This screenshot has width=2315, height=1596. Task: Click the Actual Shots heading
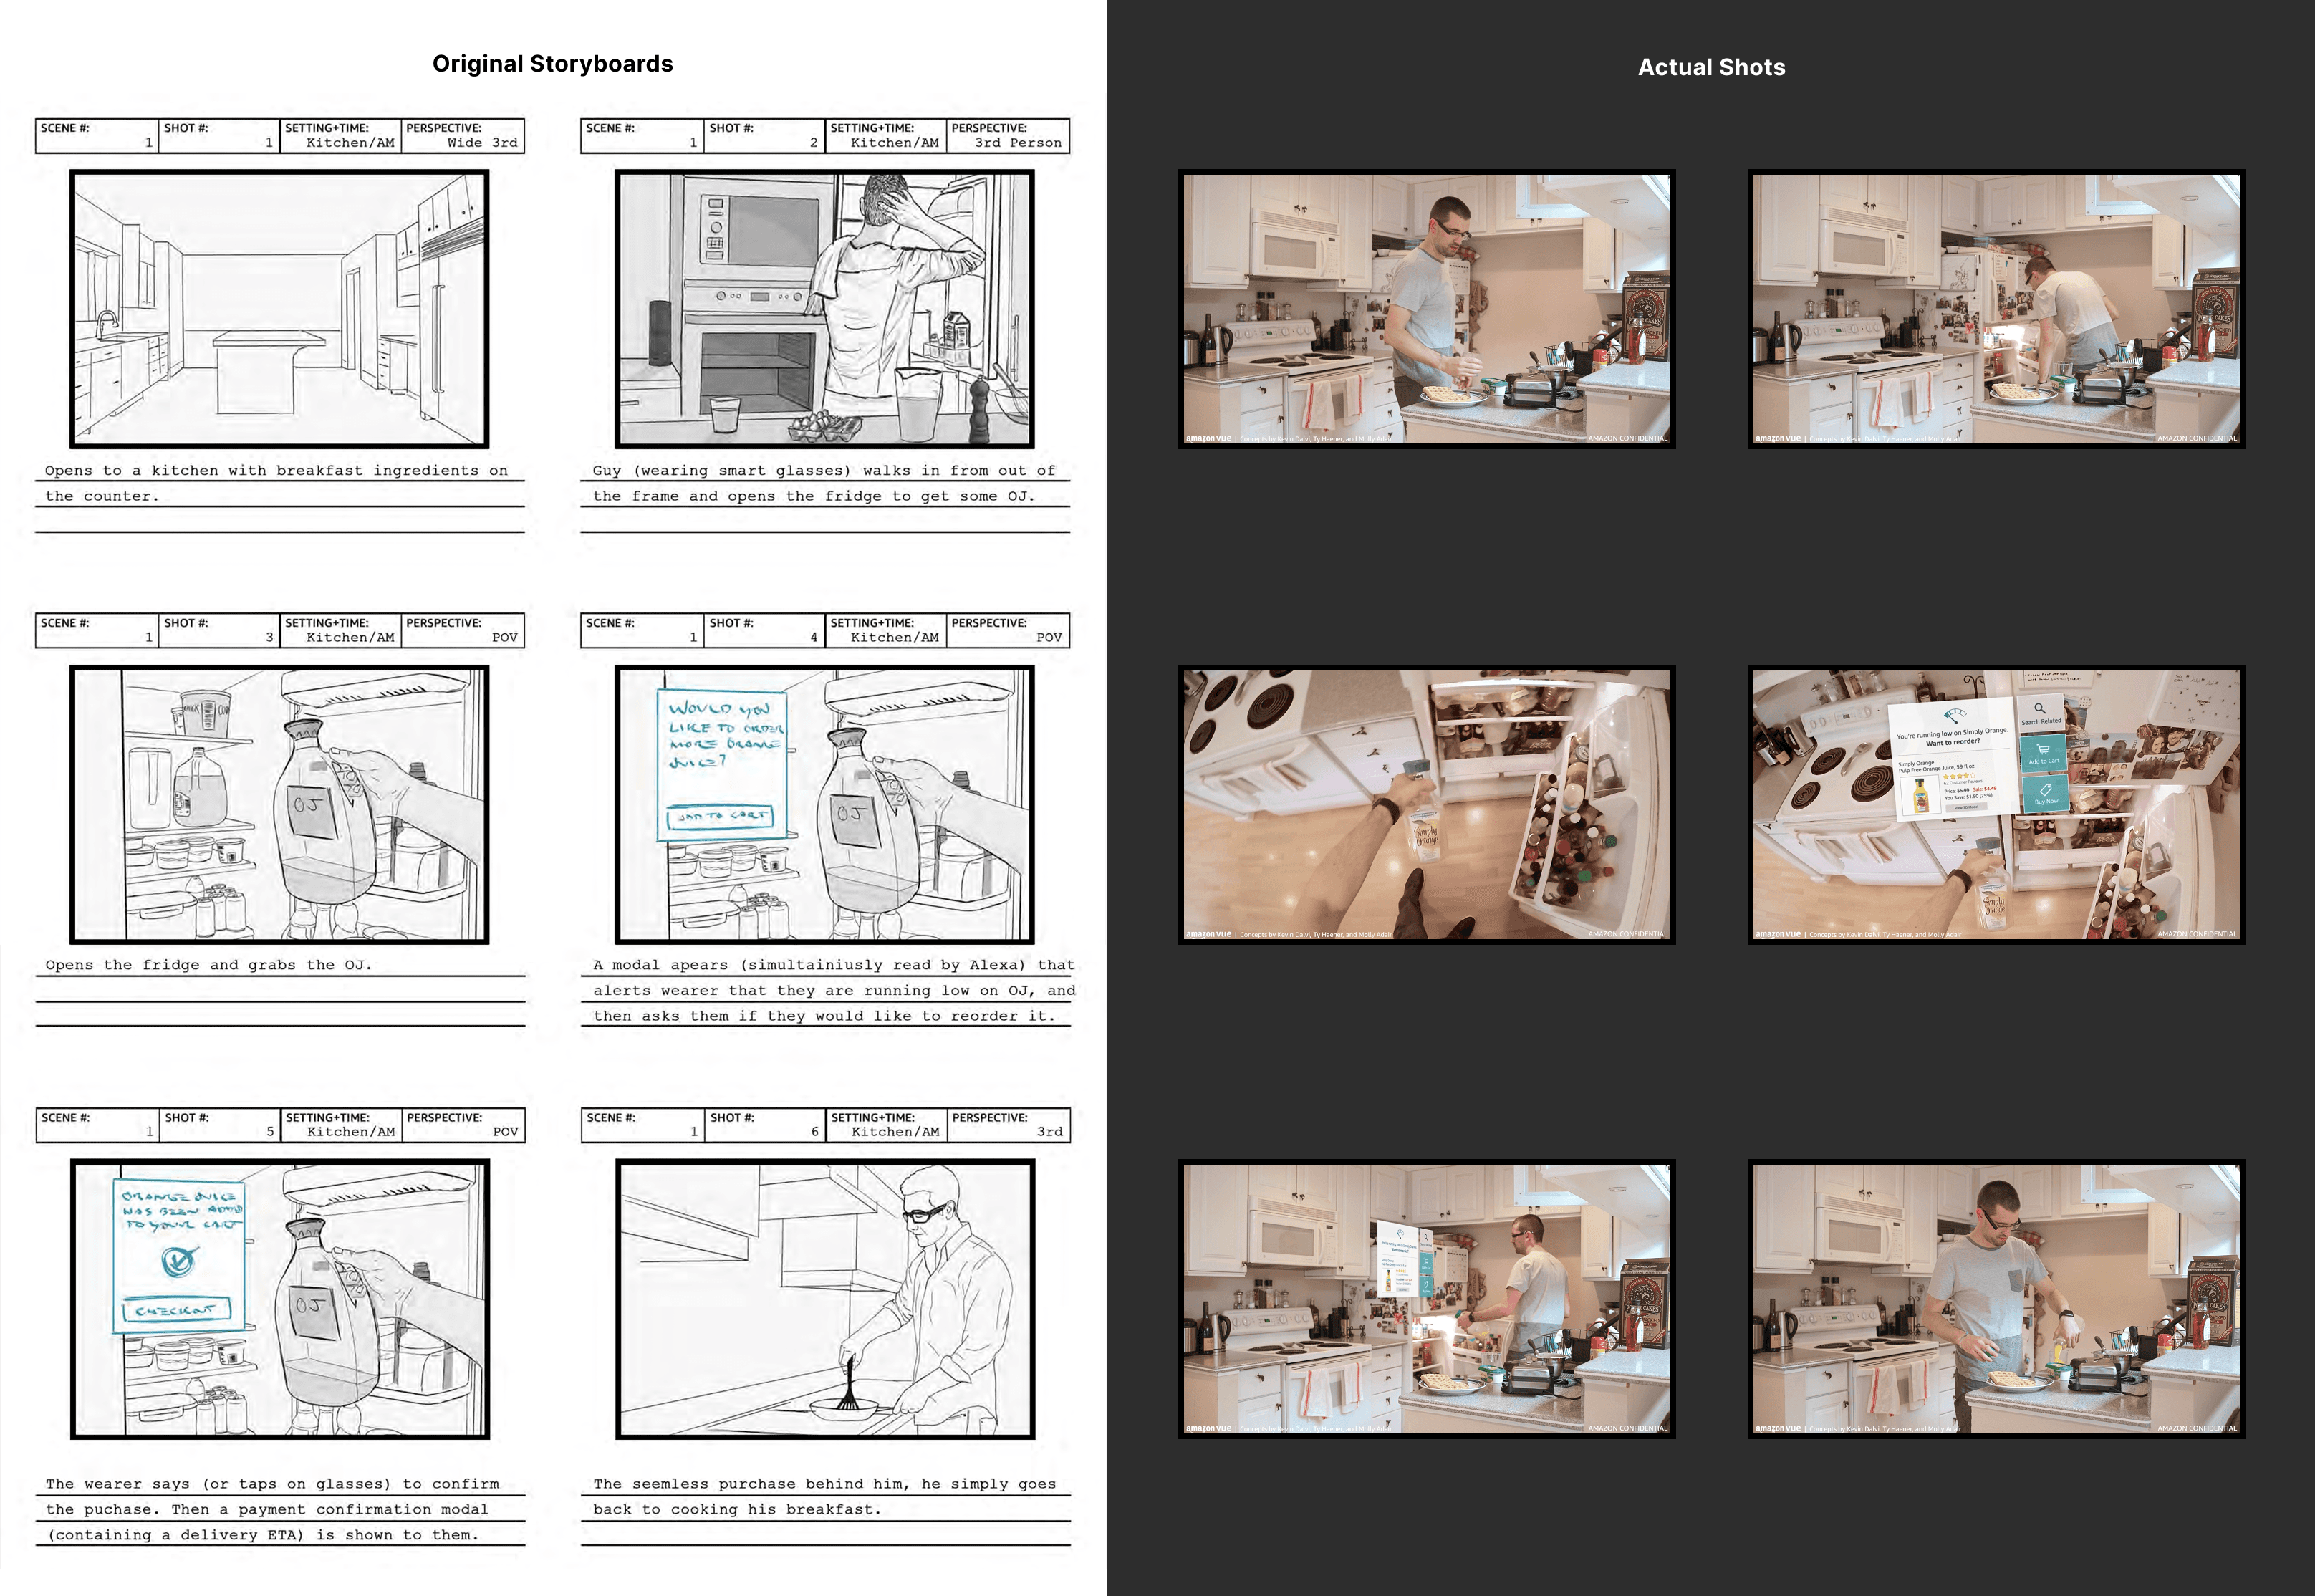[1710, 67]
